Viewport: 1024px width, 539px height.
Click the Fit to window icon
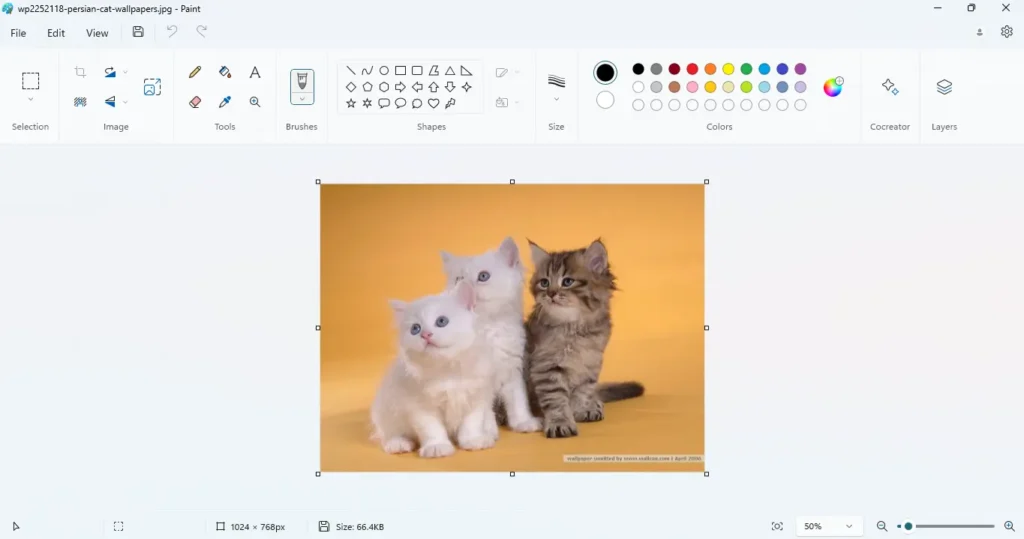777,526
